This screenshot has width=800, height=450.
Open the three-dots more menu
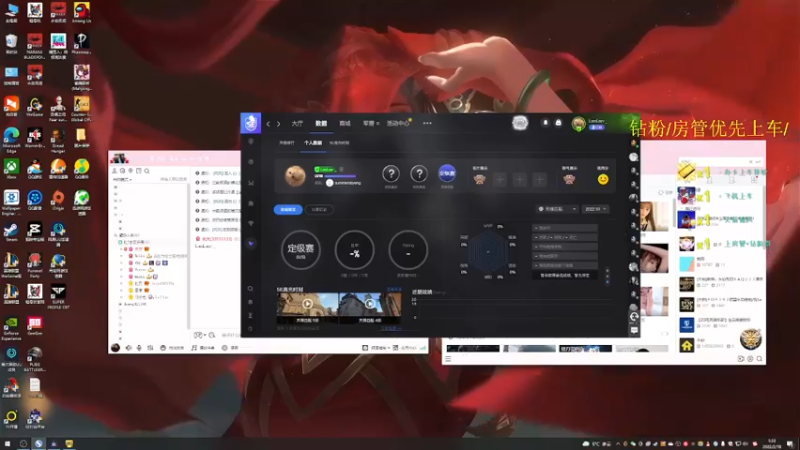tap(427, 123)
